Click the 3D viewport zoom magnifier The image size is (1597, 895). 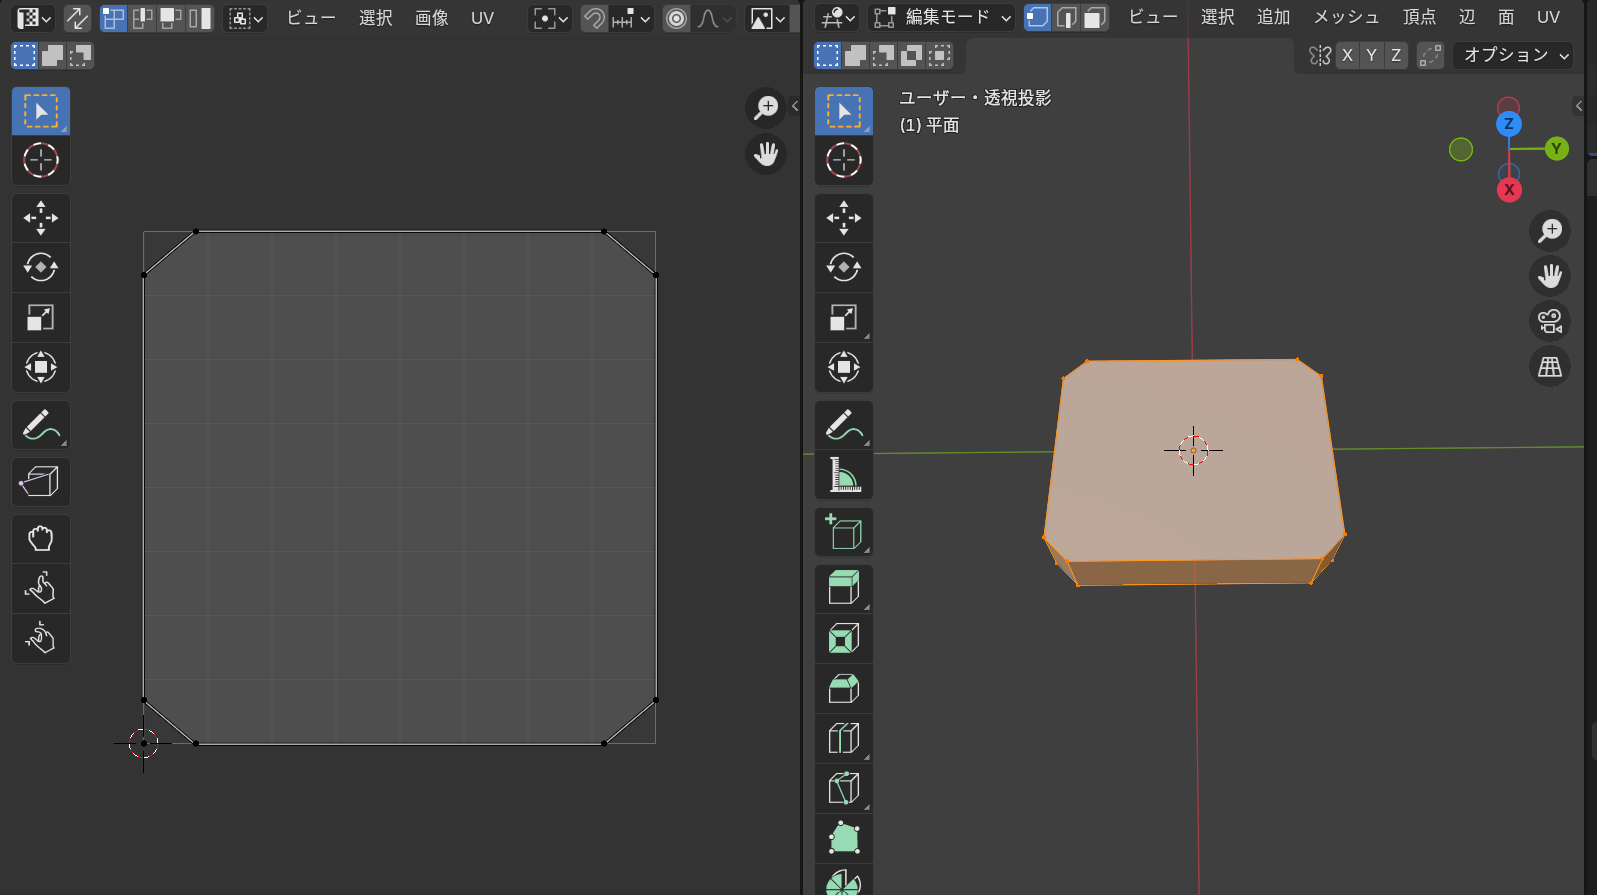click(x=1550, y=231)
